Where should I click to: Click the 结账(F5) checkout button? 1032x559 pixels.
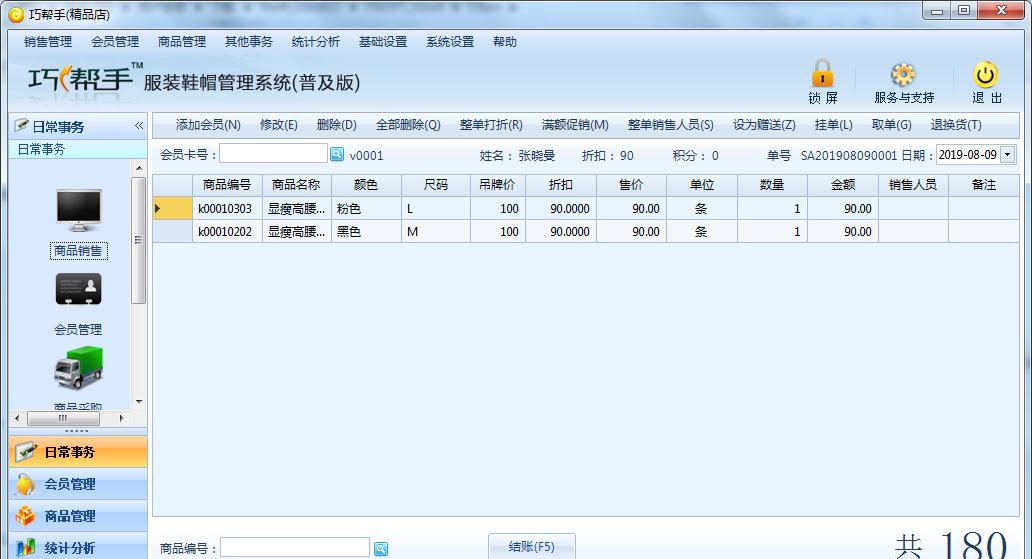click(x=532, y=546)
